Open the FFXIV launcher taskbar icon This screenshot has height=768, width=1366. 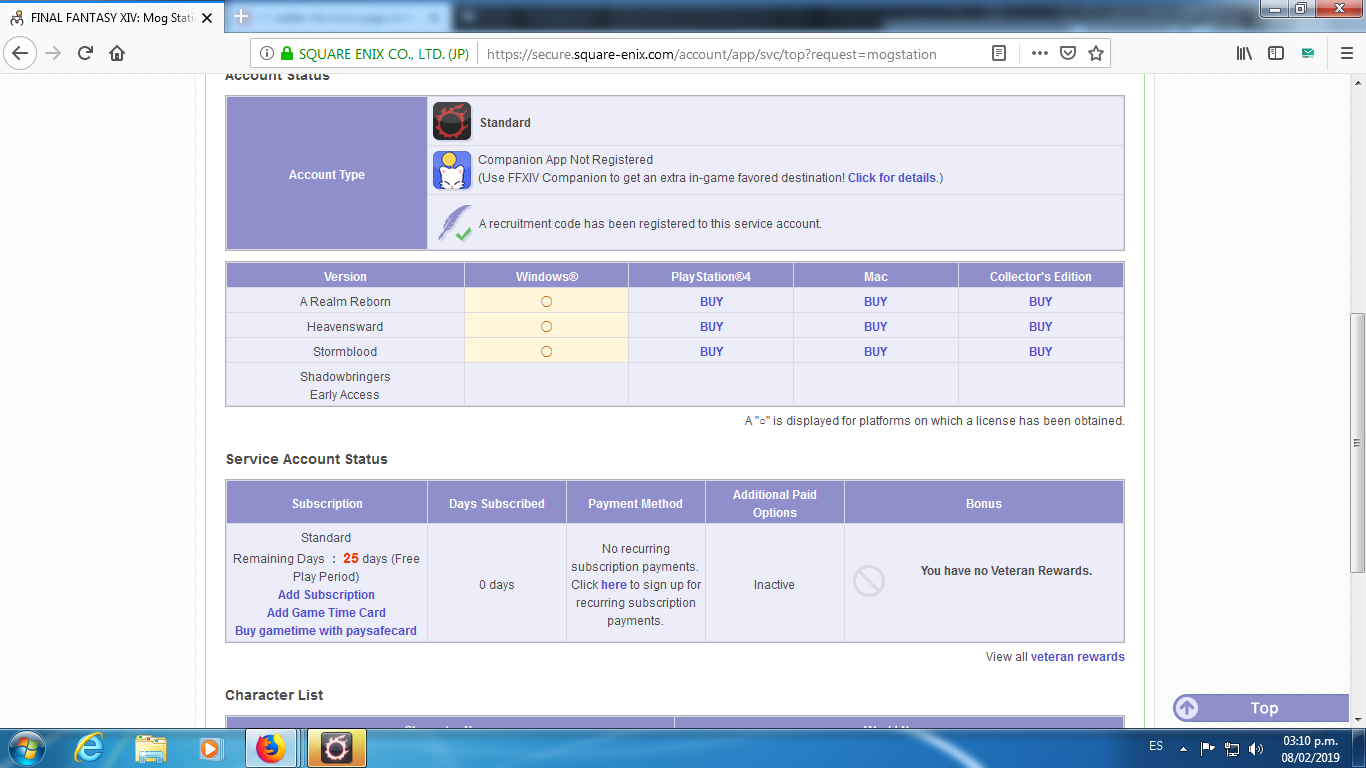pyautogui.click(x=335, y=748)
